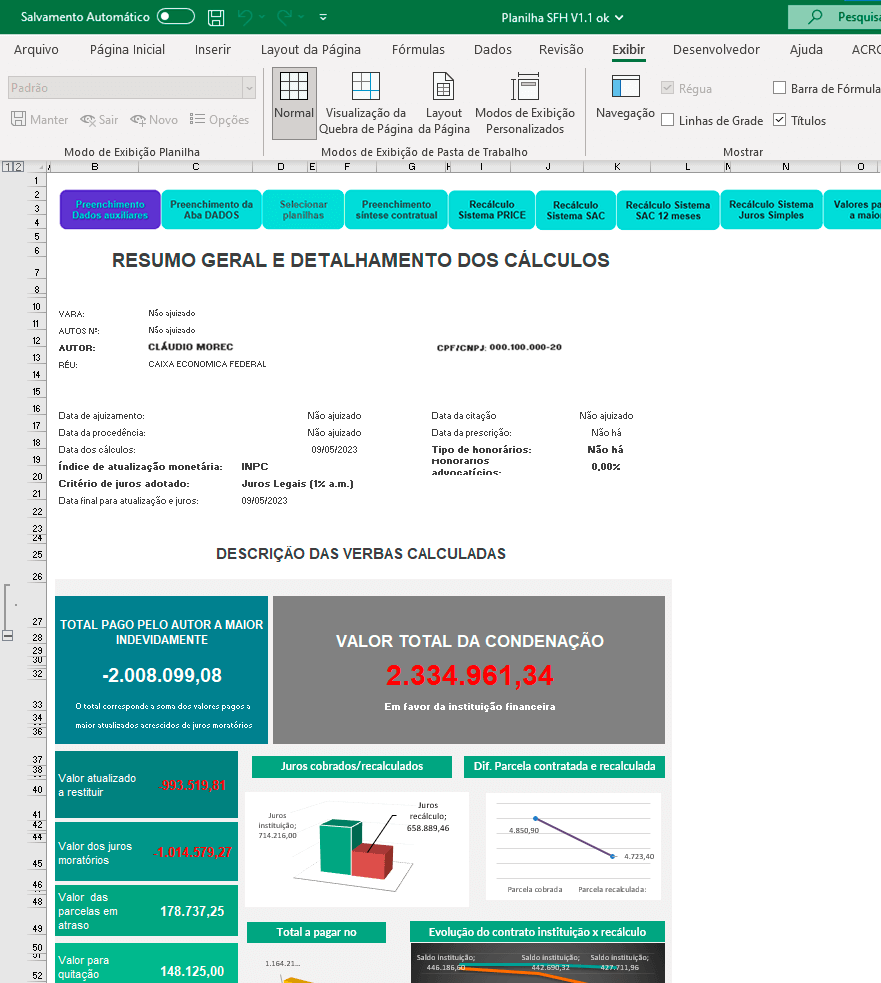Image resolution: width=881 pixels, height=983 pixels.
Task: Switch to the Inserir tab
Action: [x=213, y=50]
